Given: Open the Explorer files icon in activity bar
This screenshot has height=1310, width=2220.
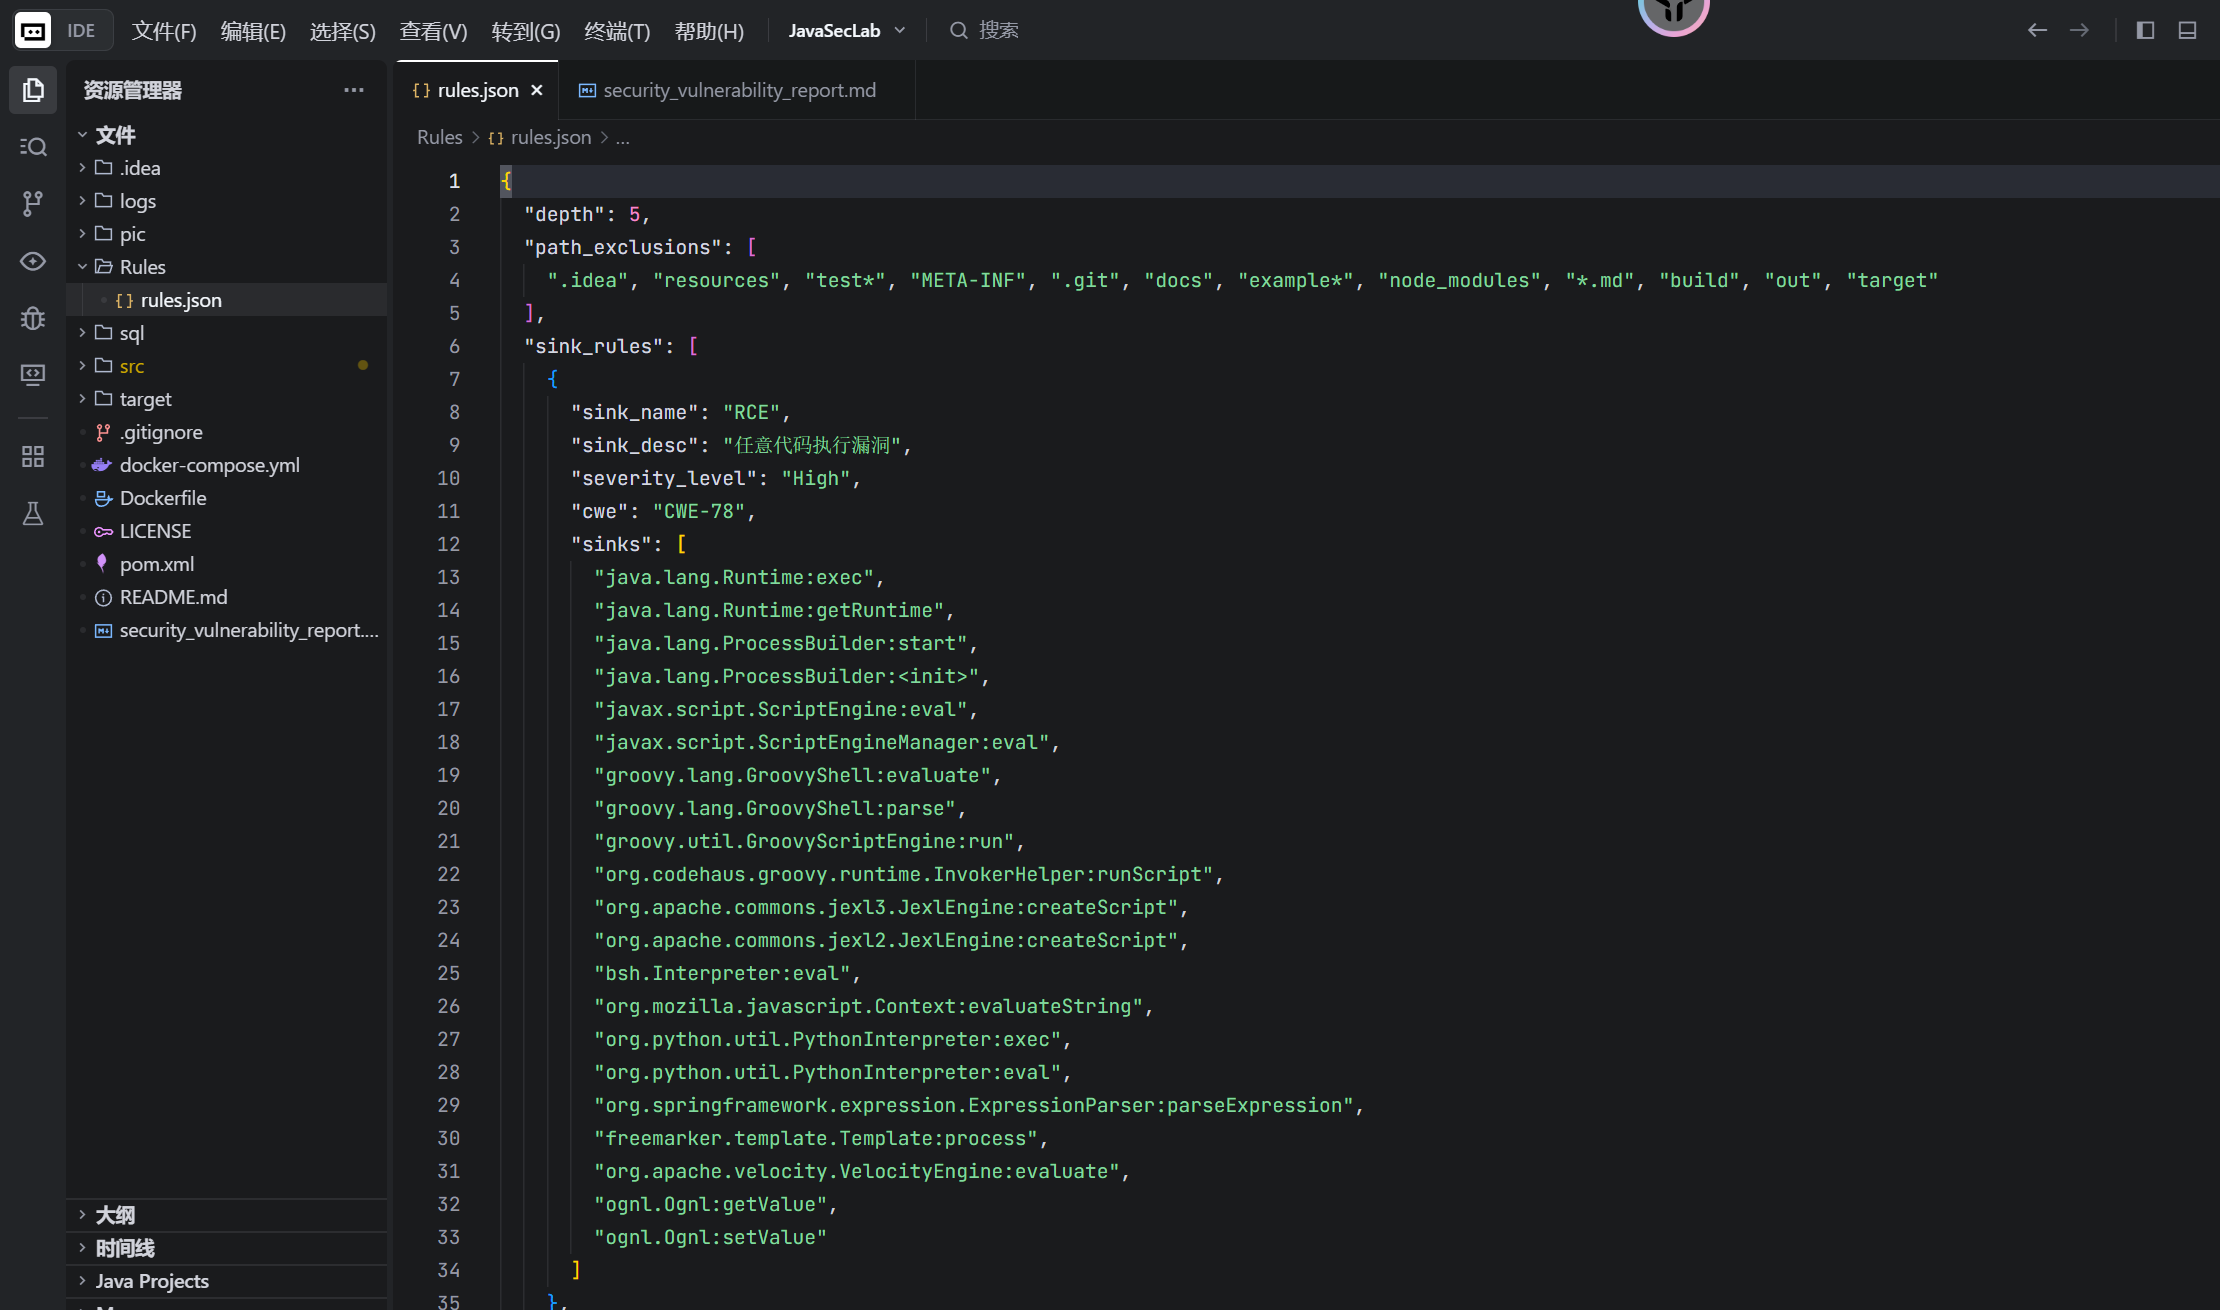Looking at the screenshot, I should pos(33,90).
